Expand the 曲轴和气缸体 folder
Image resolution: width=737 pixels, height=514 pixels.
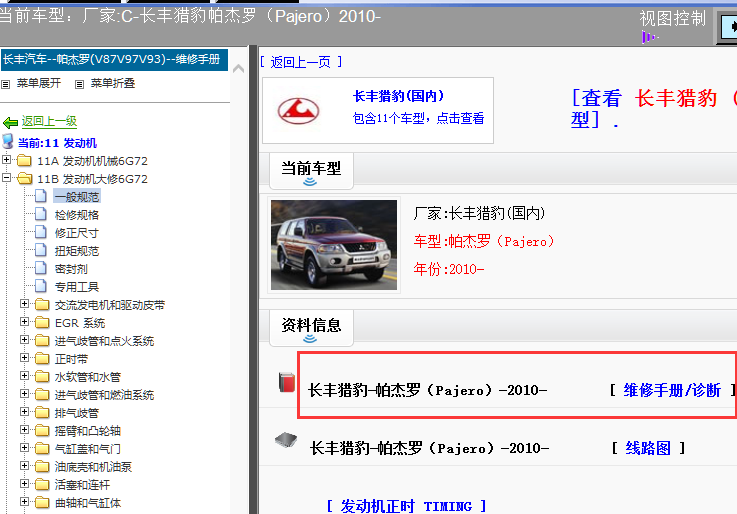point(24,502)
